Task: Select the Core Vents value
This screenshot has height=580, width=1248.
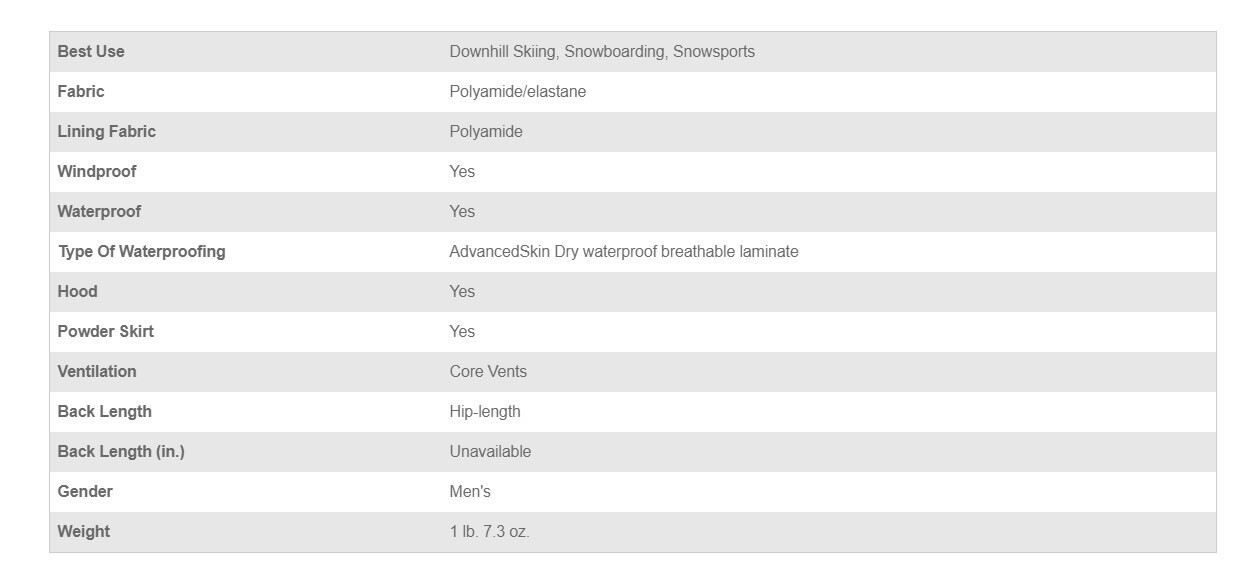Action: tap(488, 372)
